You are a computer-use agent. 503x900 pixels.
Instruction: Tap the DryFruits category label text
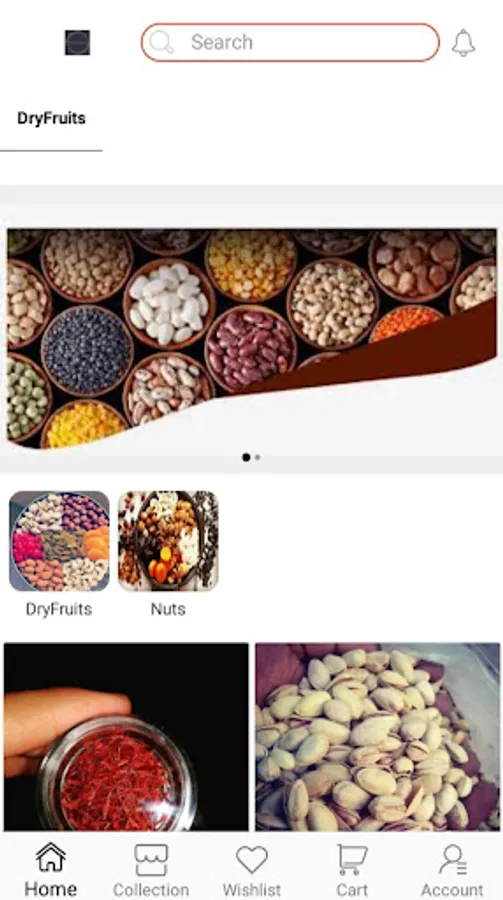(59, 609)
